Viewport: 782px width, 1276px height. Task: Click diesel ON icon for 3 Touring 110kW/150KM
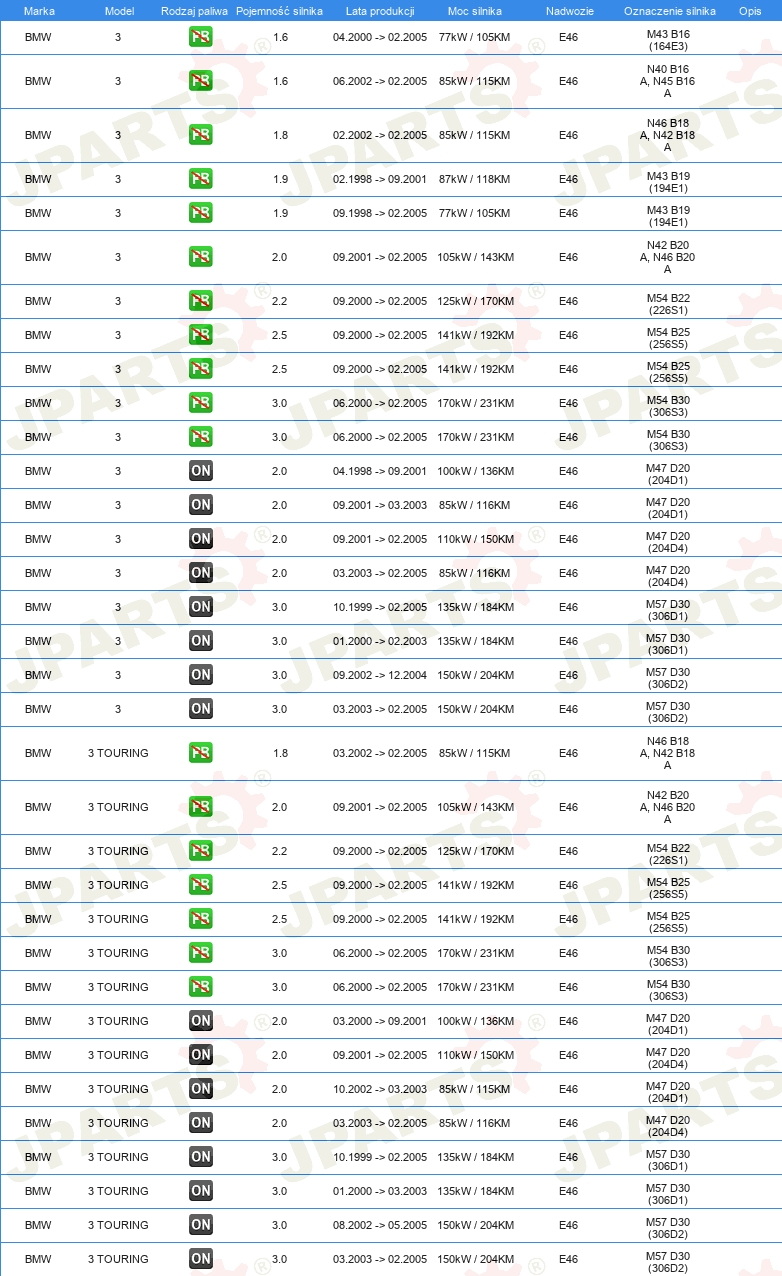tap(201, 1055)
